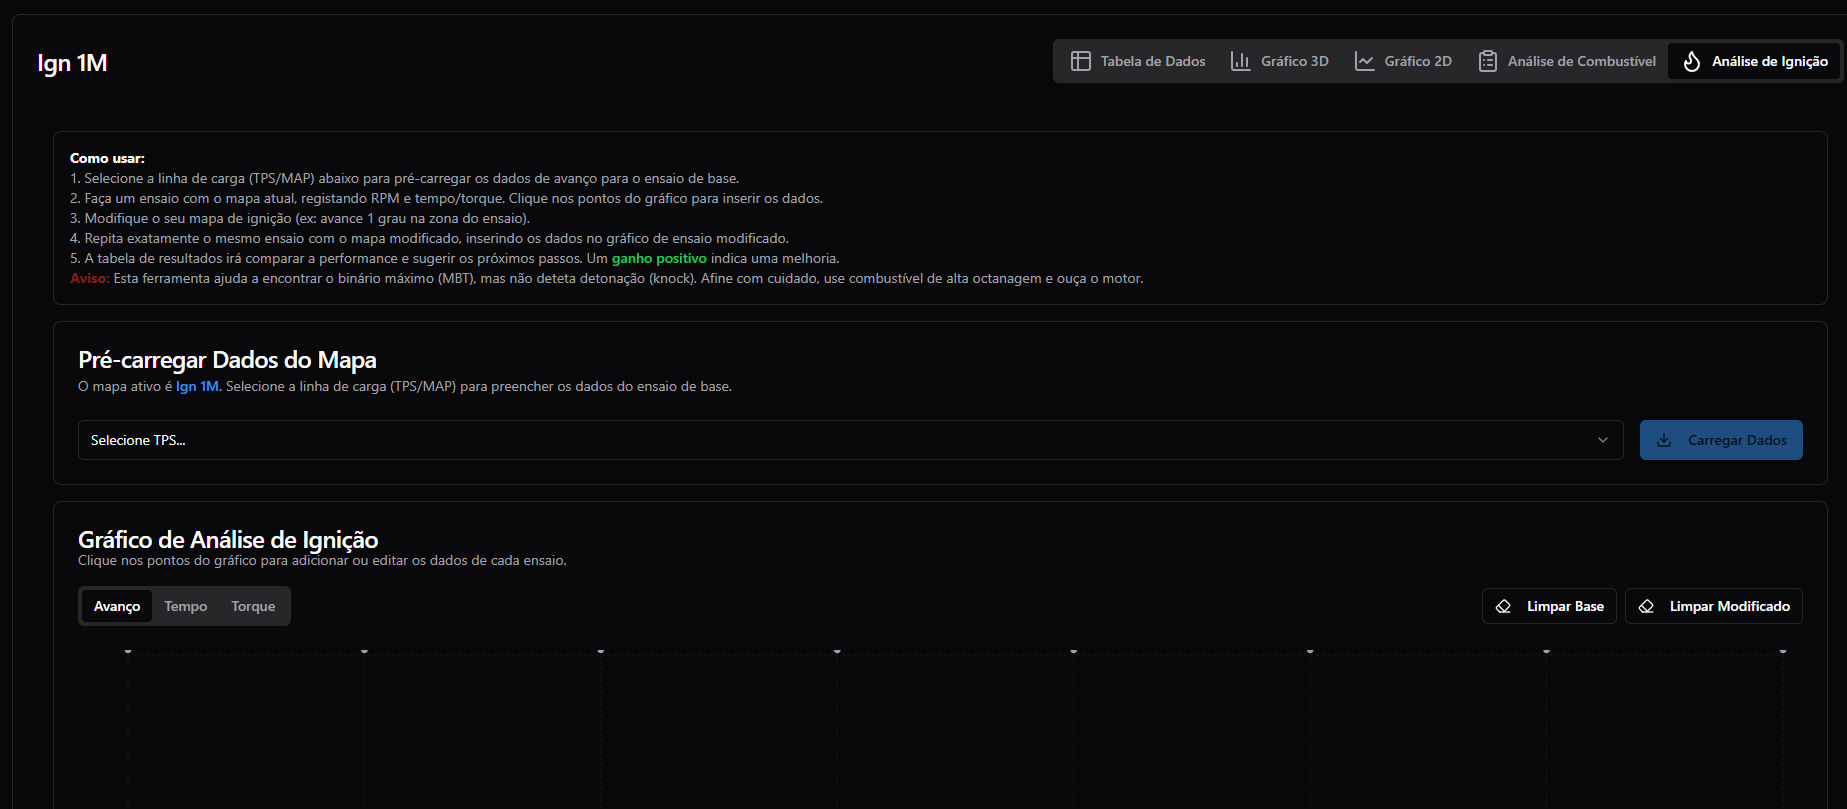Click the line chart icon for Gráfico 2D
This screenshot has height=809, width=1847.
1364,61
